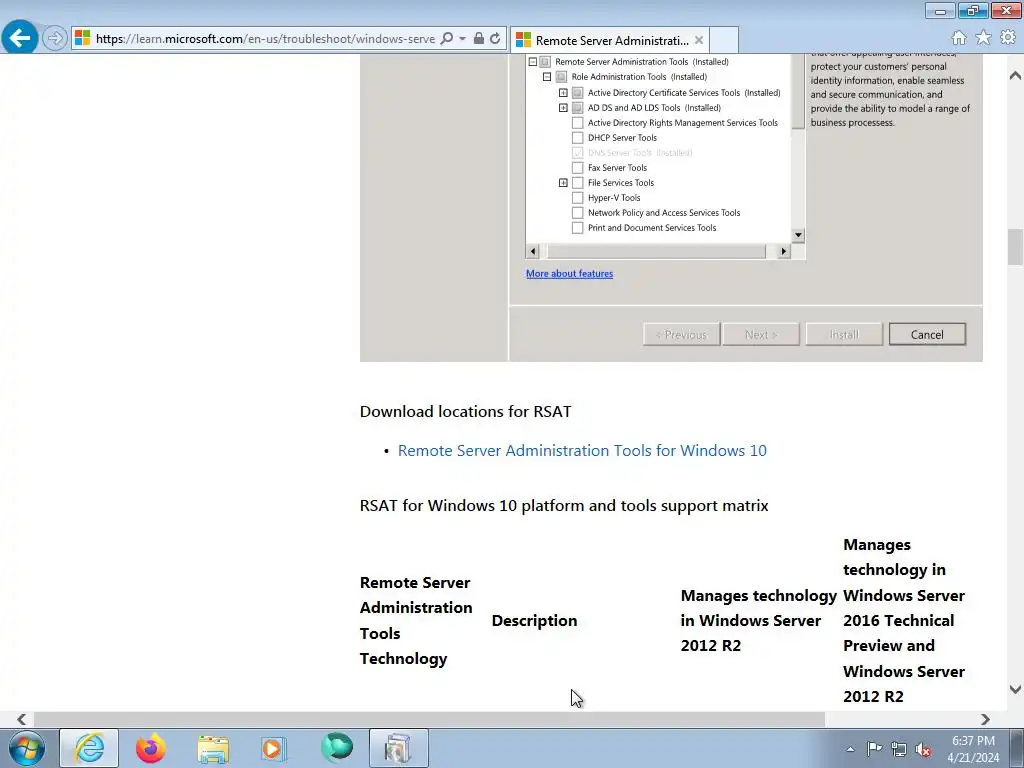Click the Microsoft site icon in address bar
Image resolution: width=1024 pixels, height=768 pixels.
[82, 38]
